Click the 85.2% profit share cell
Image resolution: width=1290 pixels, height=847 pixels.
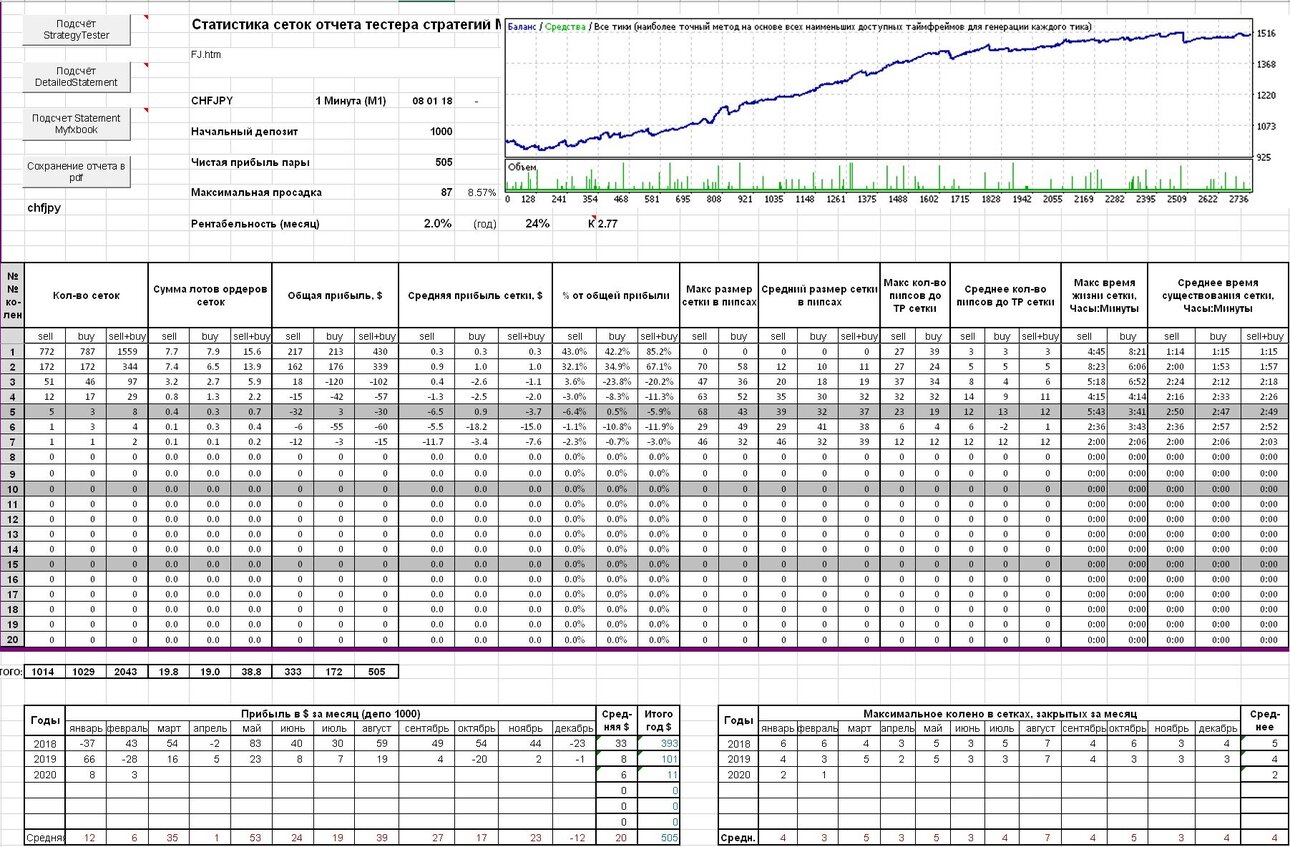(658, 352)
